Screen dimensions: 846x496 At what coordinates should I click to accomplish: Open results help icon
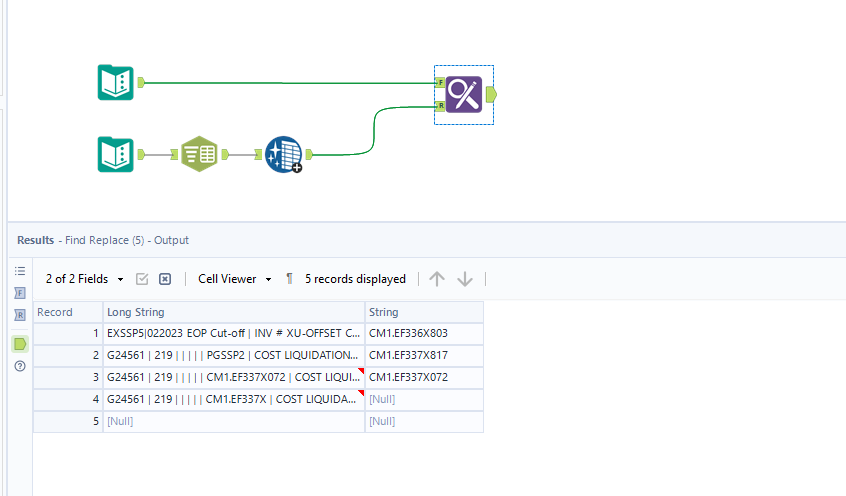tap(20, 366)
